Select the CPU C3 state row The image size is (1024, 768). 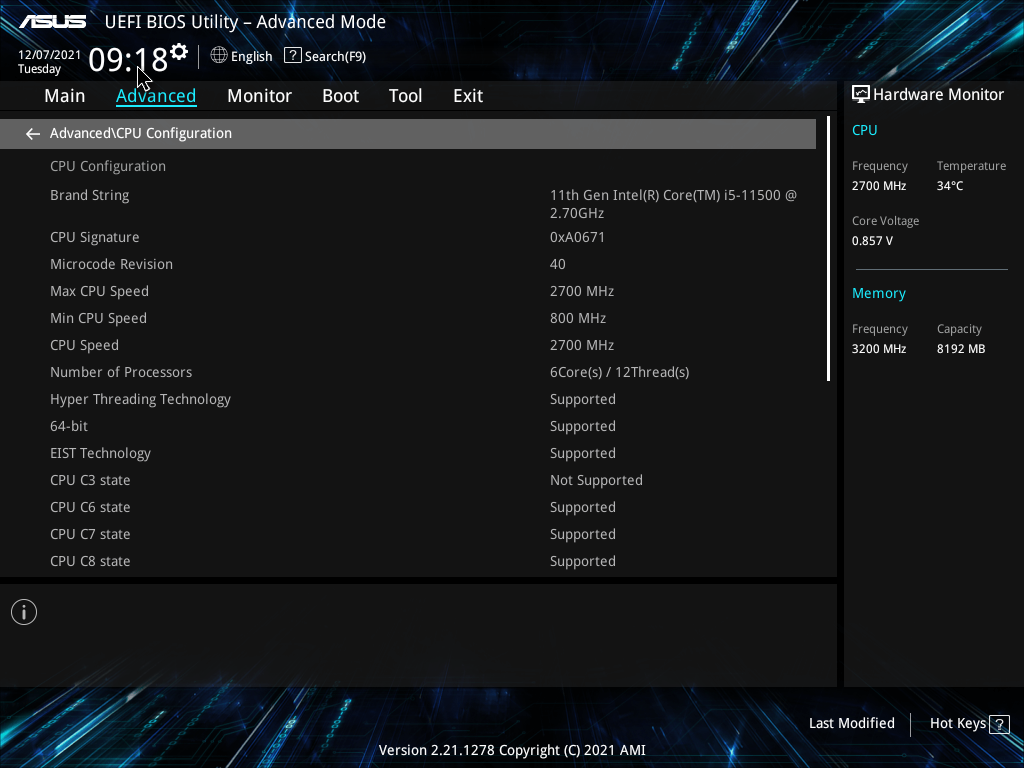[408, 481]
